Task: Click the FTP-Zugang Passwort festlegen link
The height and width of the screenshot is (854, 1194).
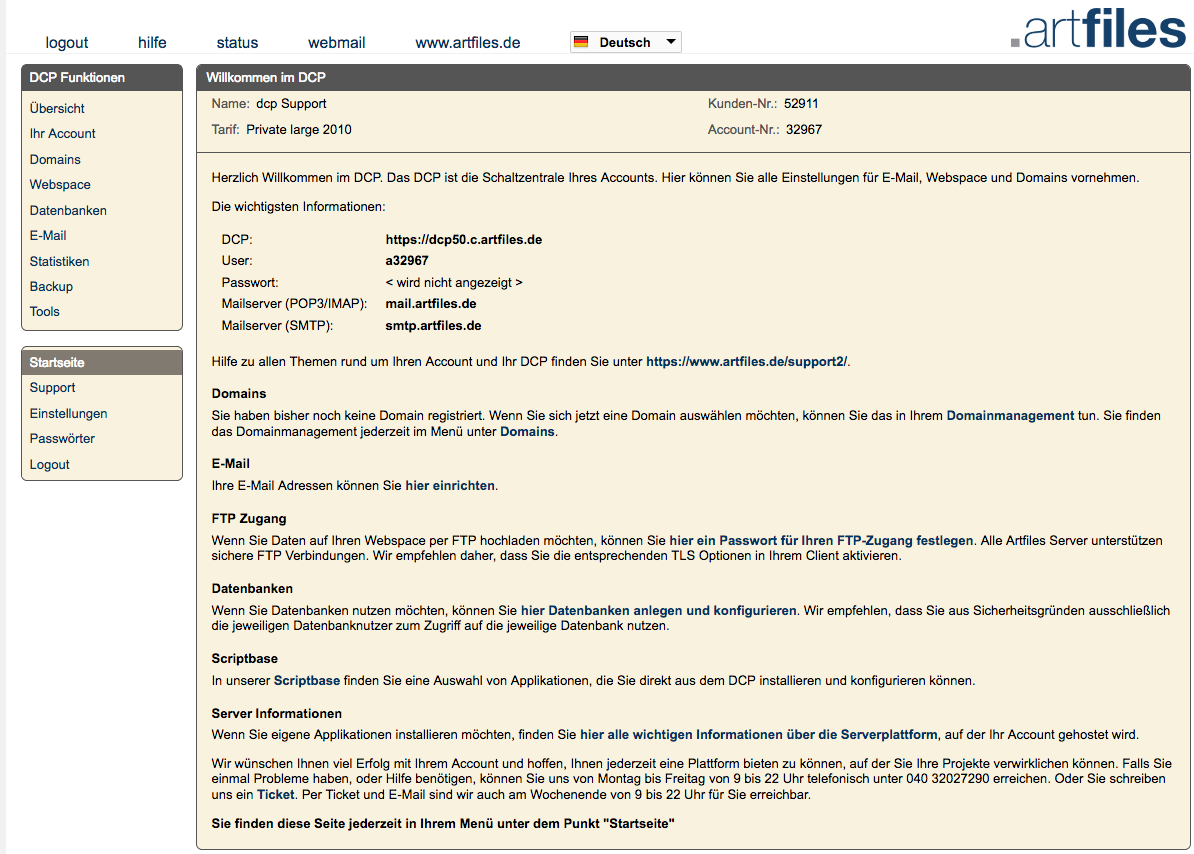Action: 821,540
